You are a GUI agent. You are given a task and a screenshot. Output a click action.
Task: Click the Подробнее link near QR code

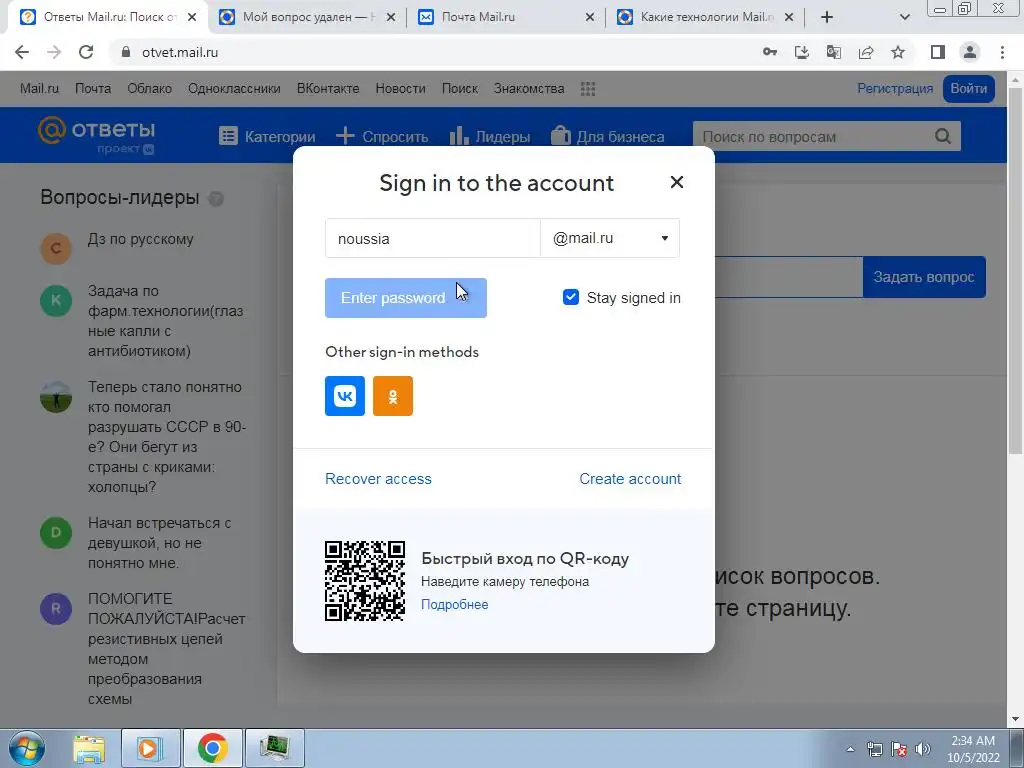[x=455, y=604]
